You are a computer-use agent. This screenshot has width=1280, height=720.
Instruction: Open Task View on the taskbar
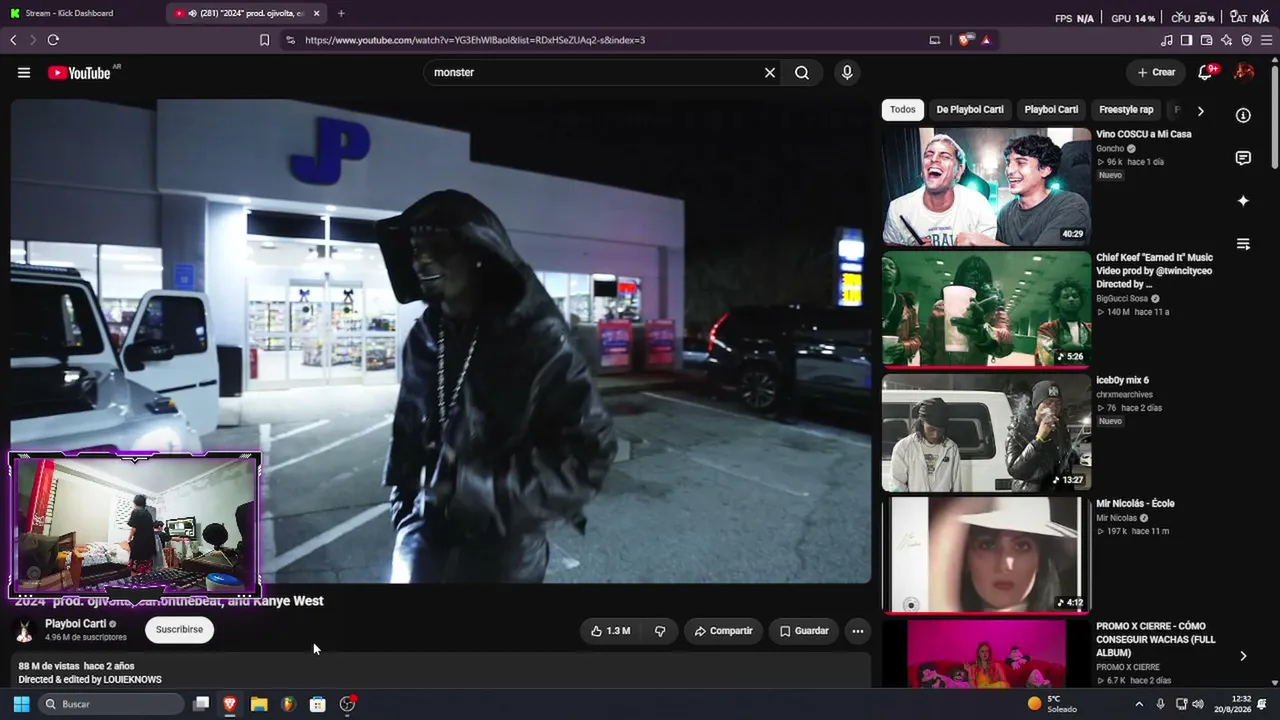point(201,704)
